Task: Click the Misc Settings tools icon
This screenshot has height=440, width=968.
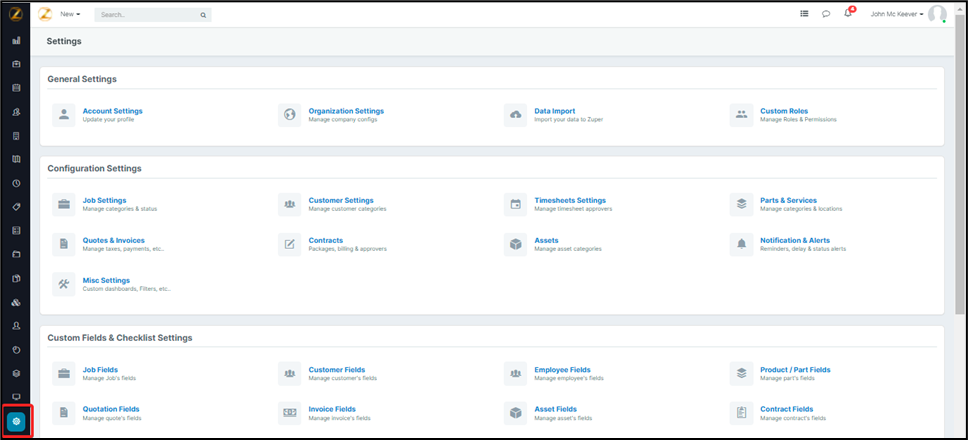Action: (64, 284)
